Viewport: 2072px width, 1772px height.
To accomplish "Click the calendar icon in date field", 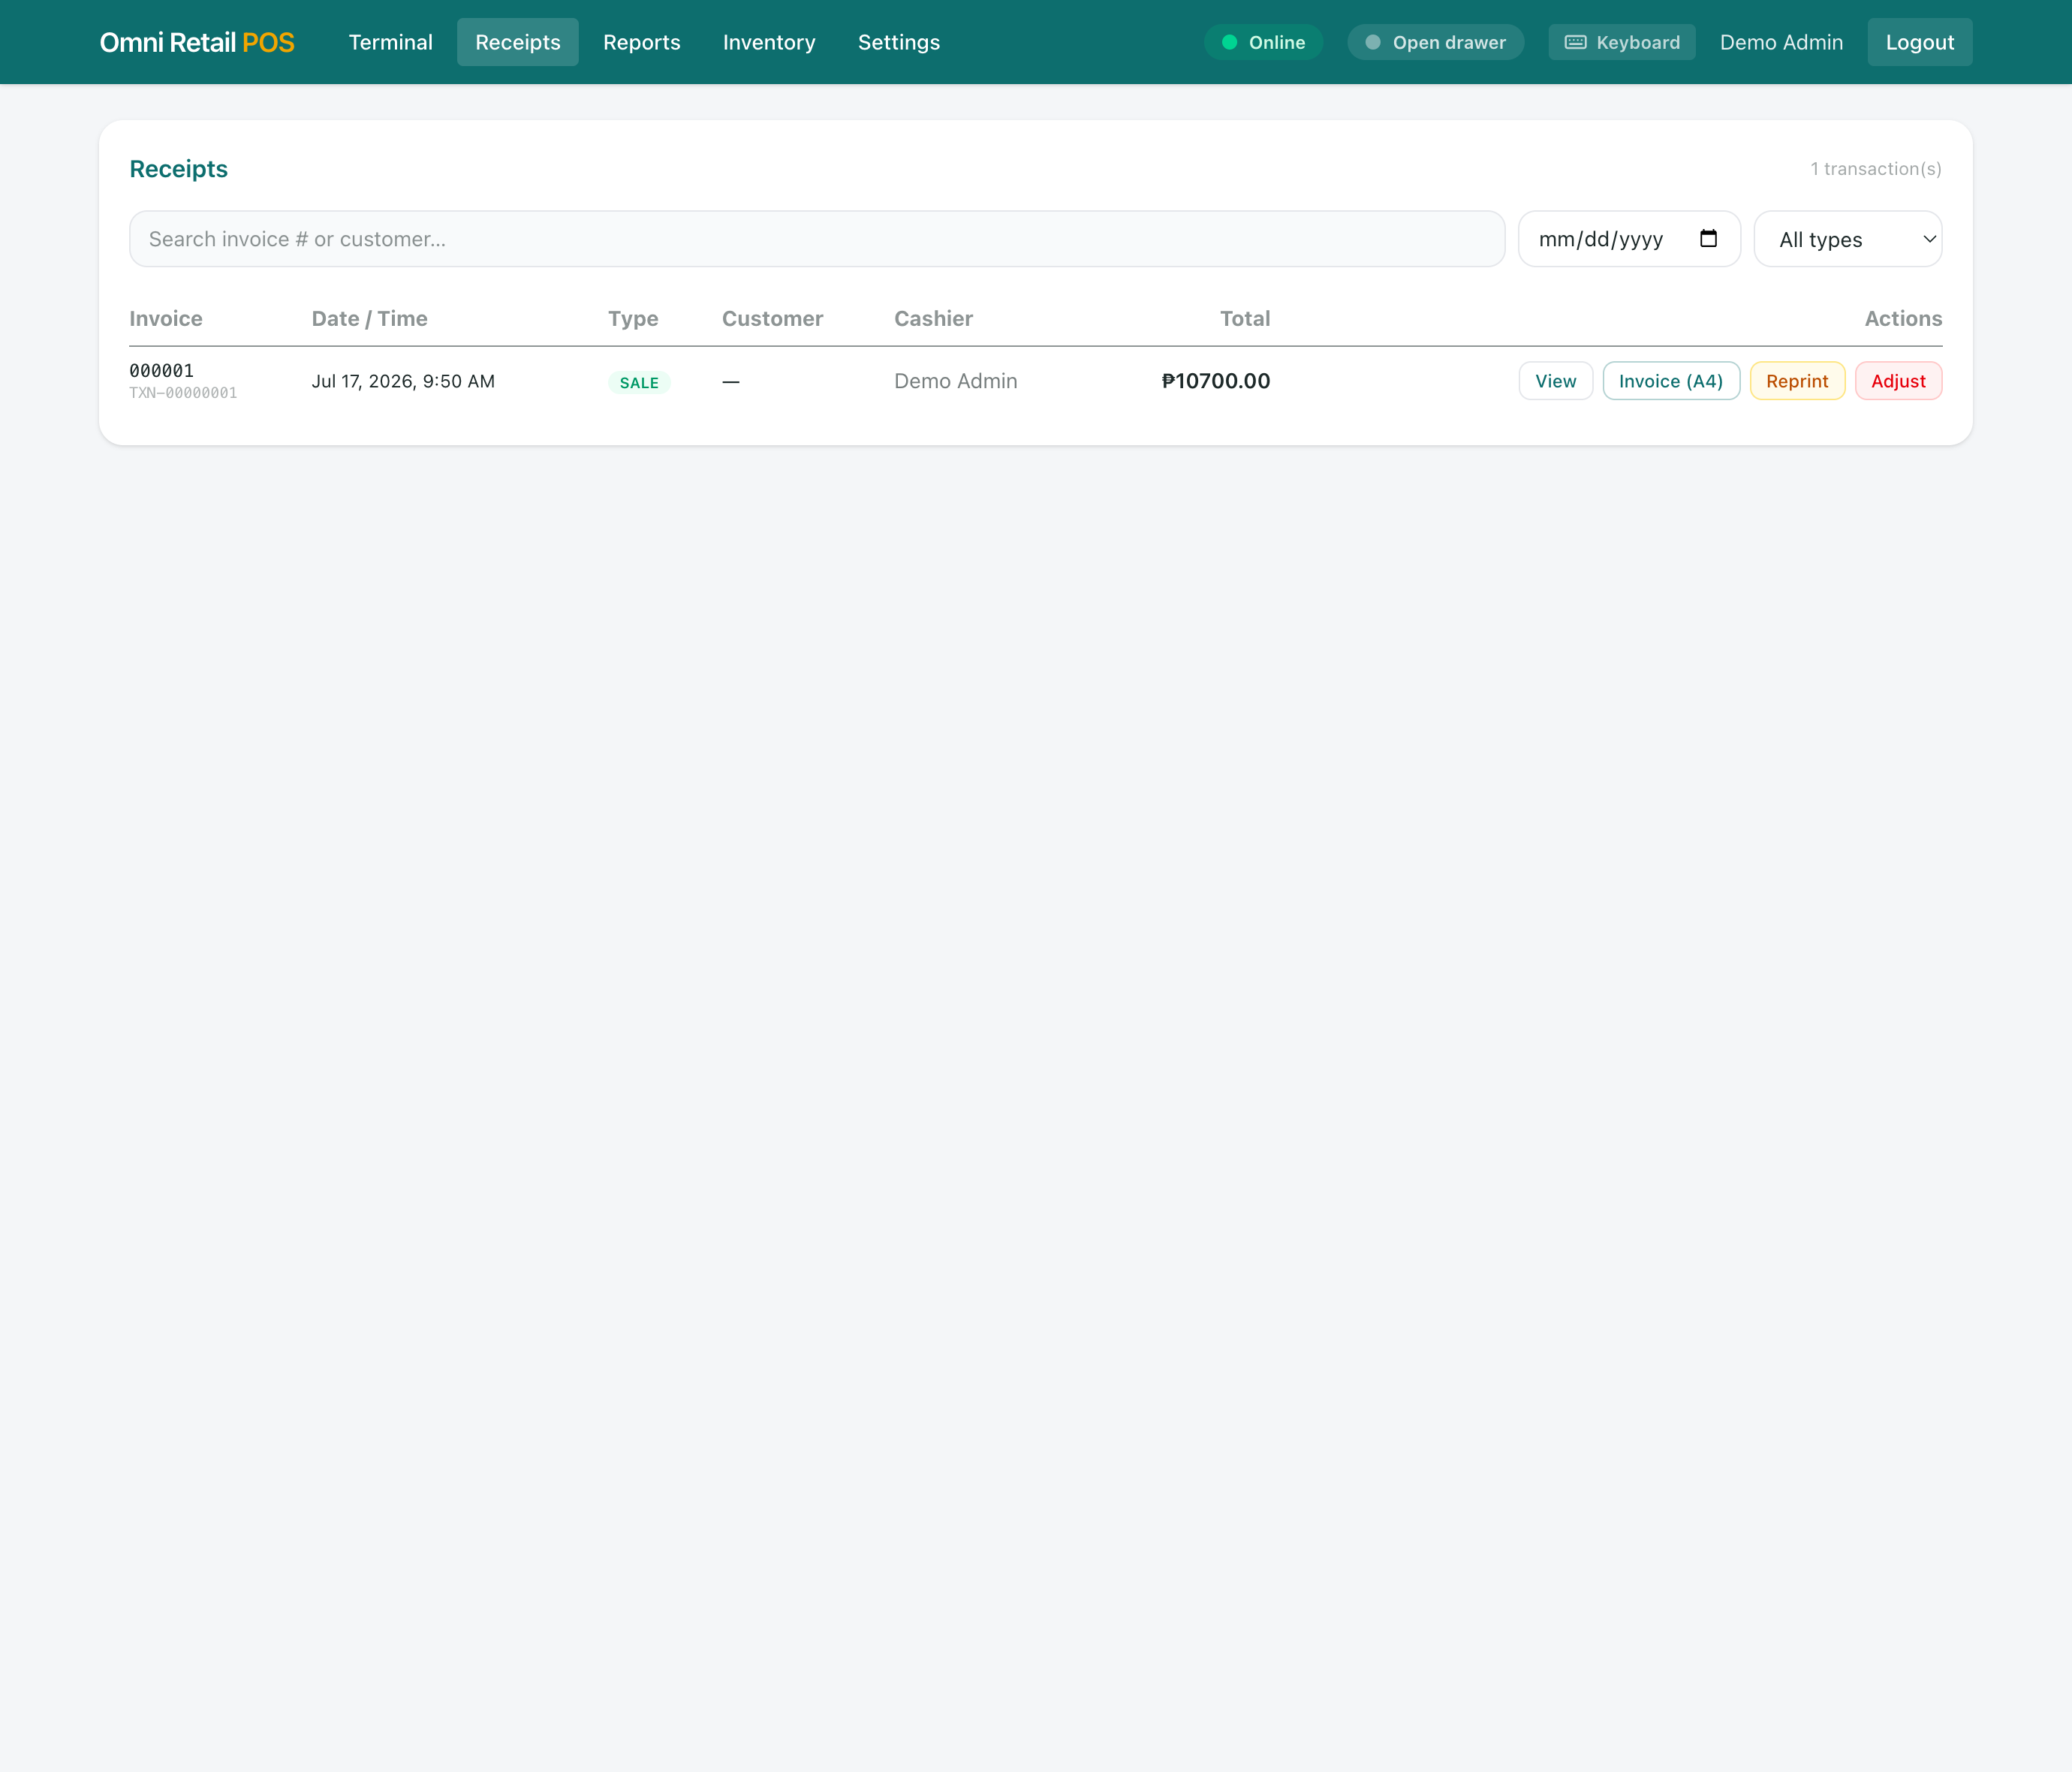I will point(1708,239).
